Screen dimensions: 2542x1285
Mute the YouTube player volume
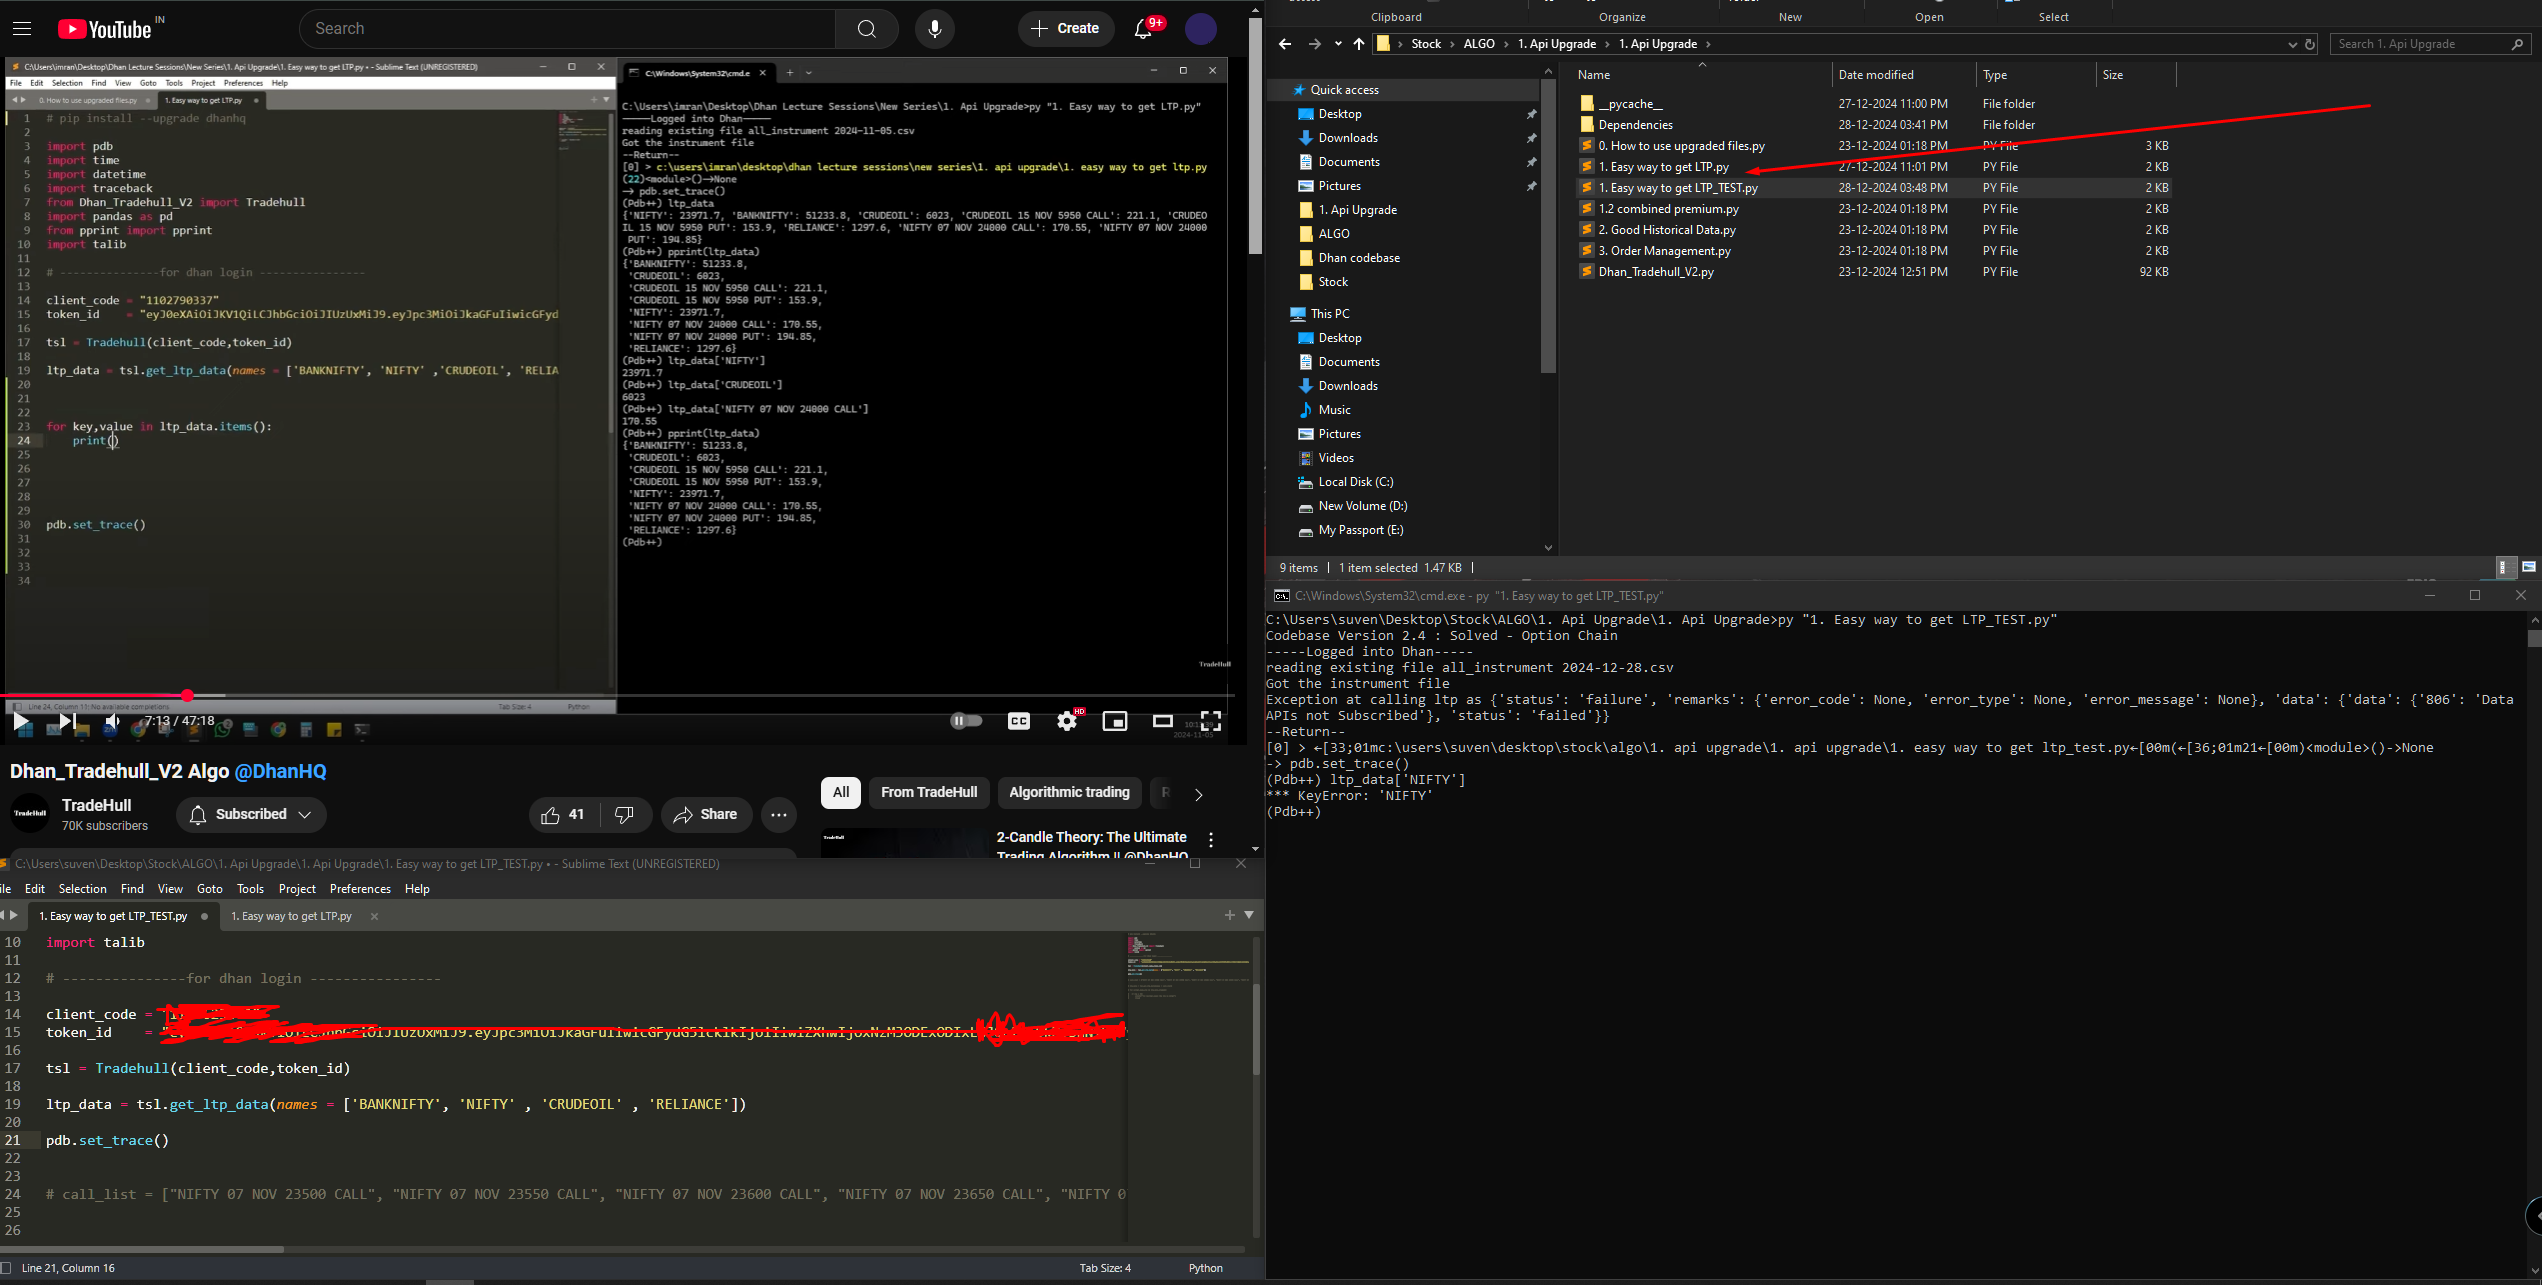pyautogui.click(x=112, y=721)
